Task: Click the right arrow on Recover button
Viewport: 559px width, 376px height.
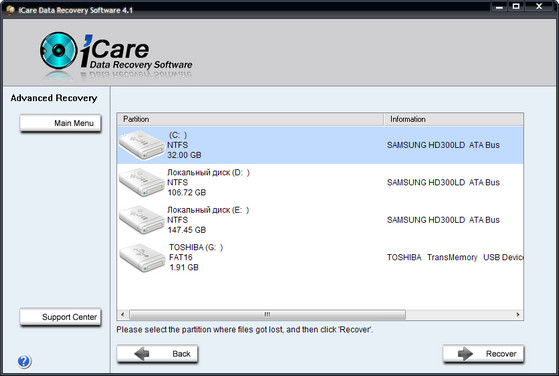Action: coord(465,354)
